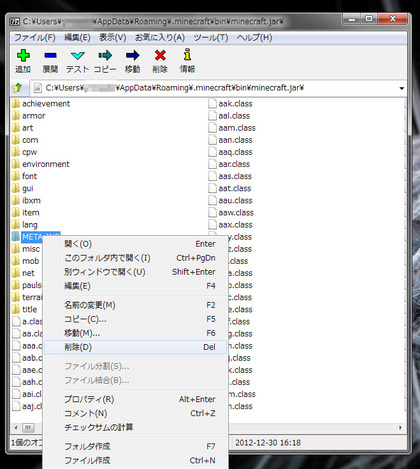Click the horizontal scrollbar thumb

pyautogui.click(x=28, y=428)
